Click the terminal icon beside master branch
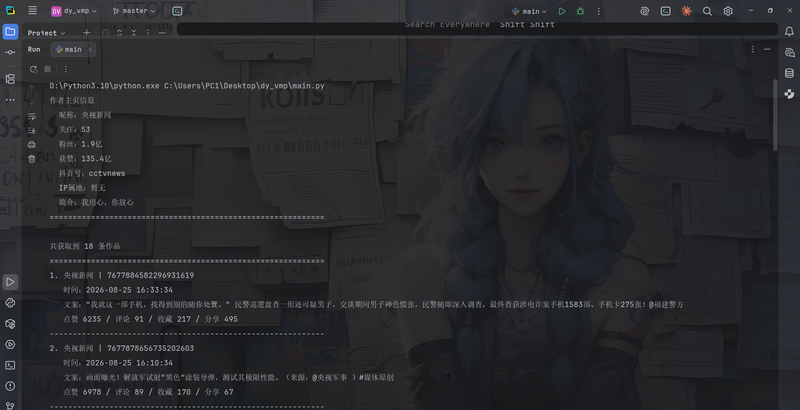 coord(177,11)
